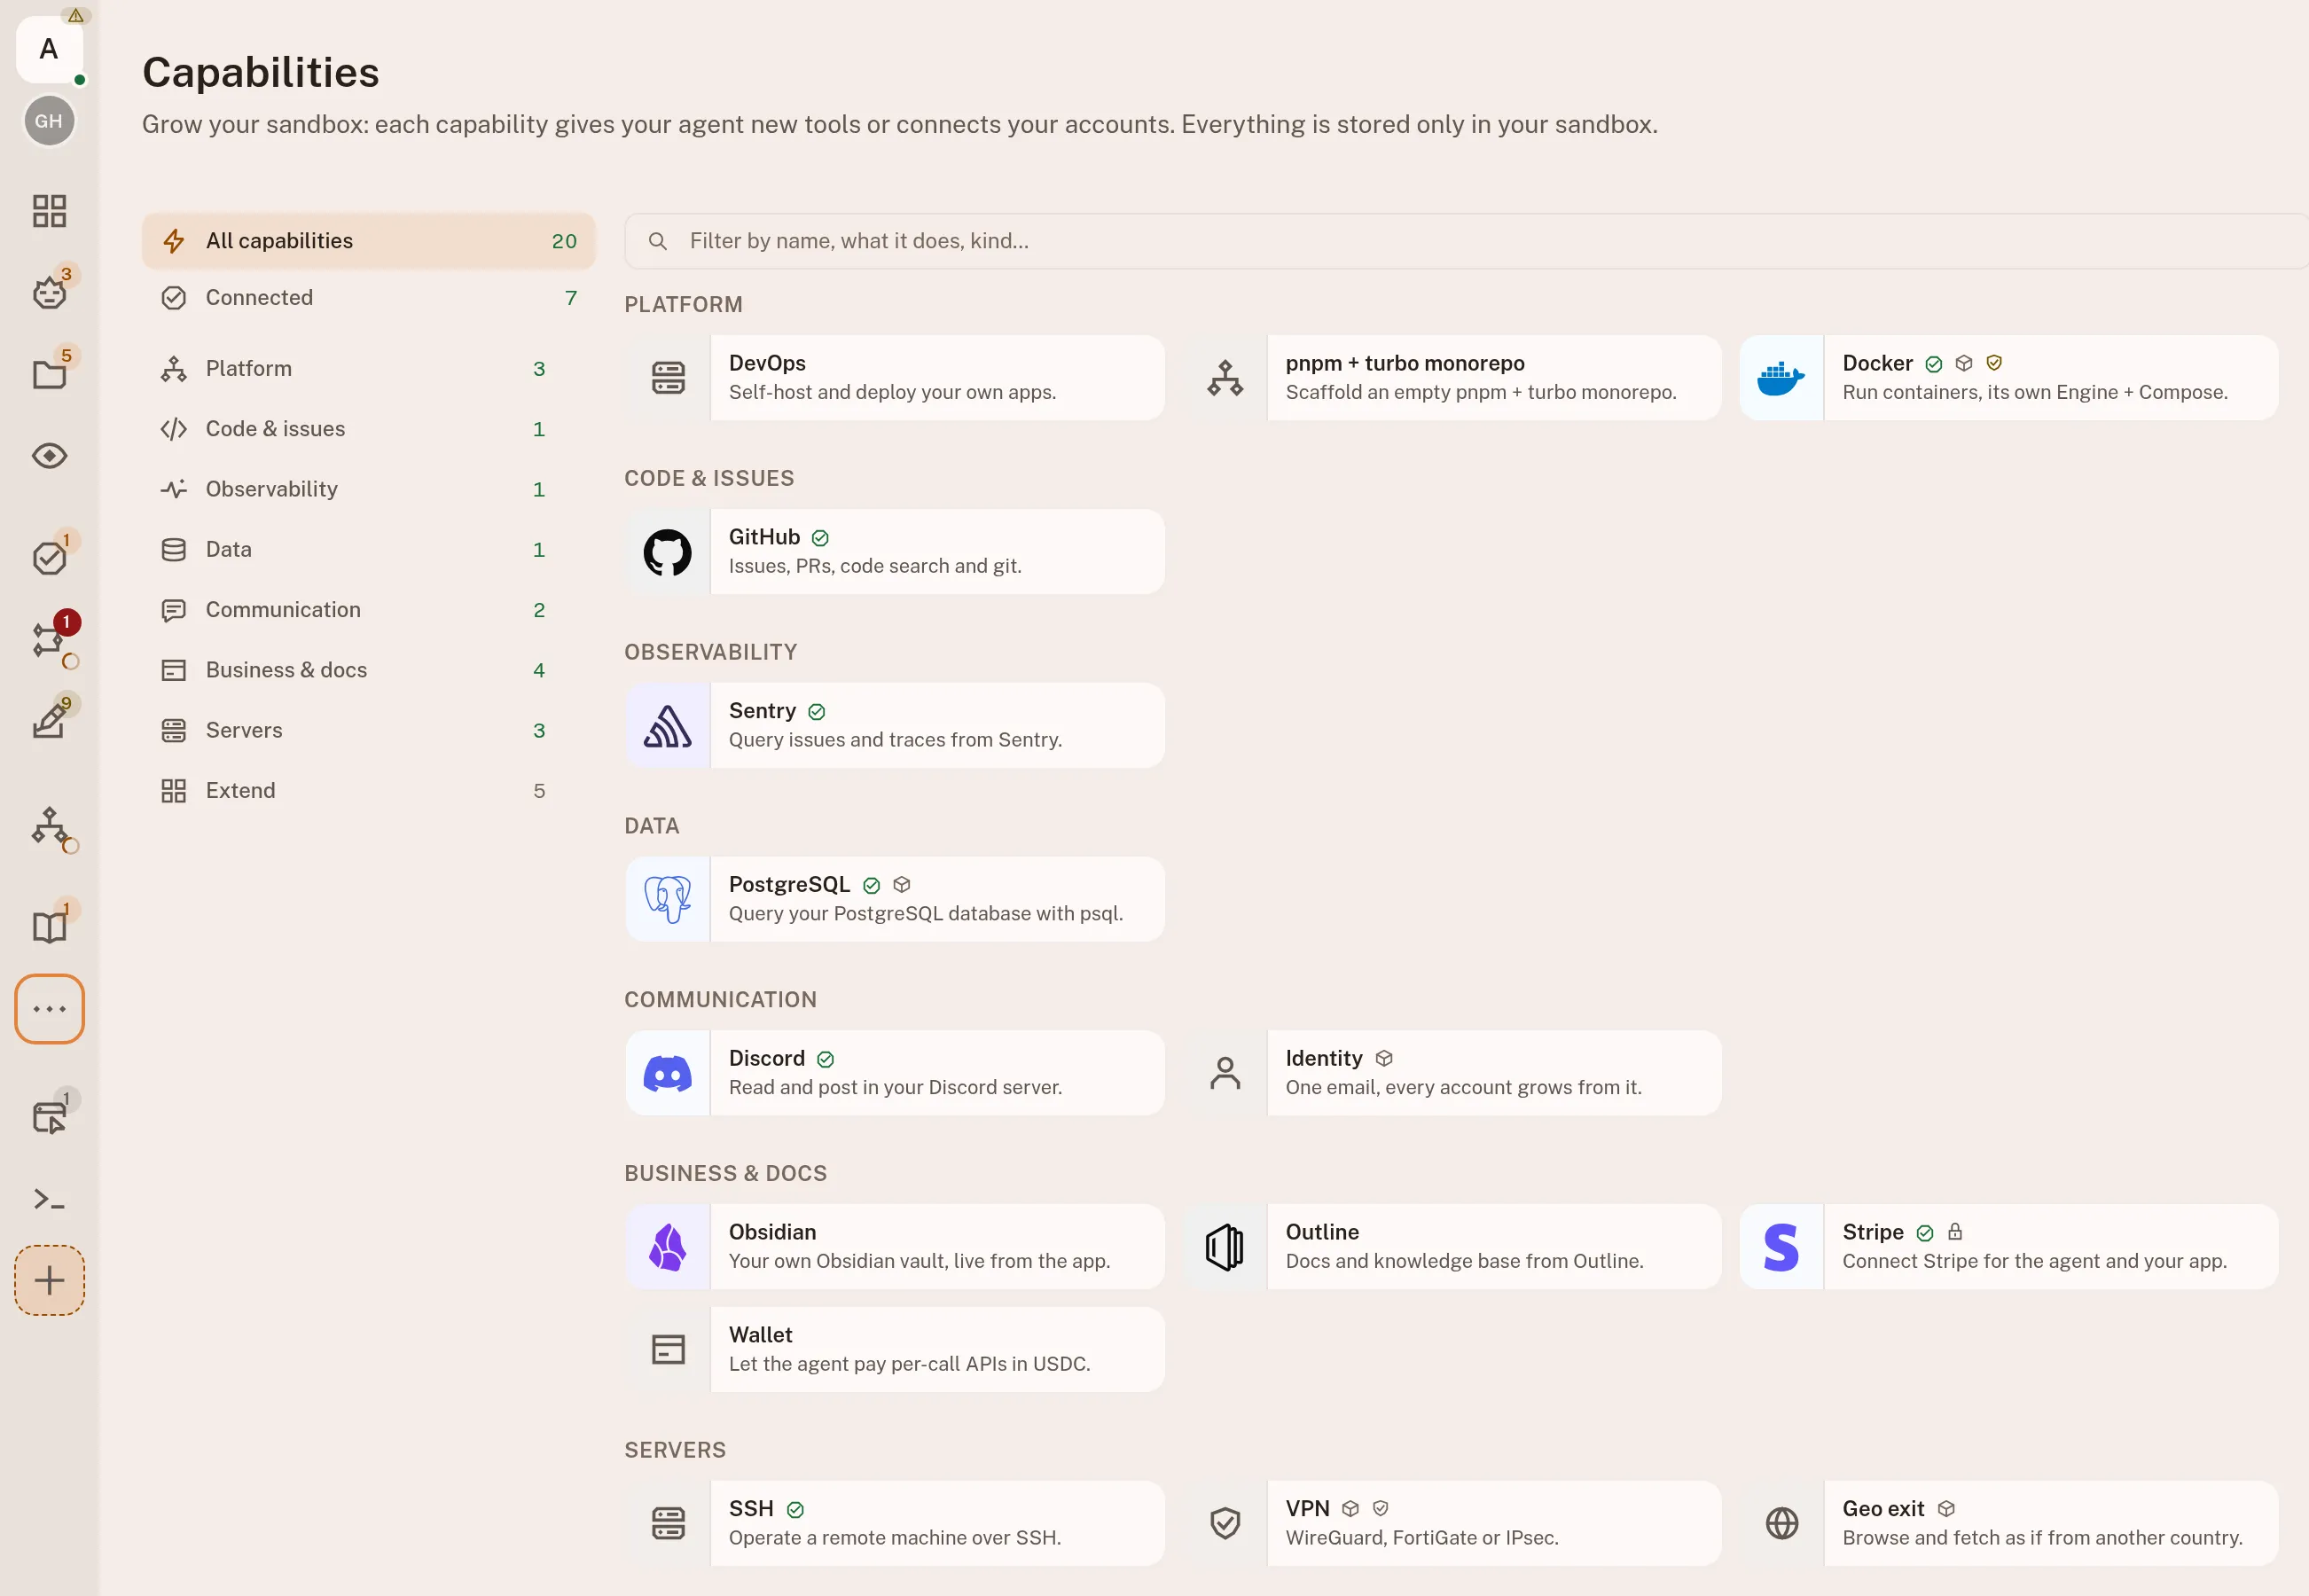The image size is (2309, 1596).
Task: Focus the Filter by name search field
Action: (x=1466, y=241)
